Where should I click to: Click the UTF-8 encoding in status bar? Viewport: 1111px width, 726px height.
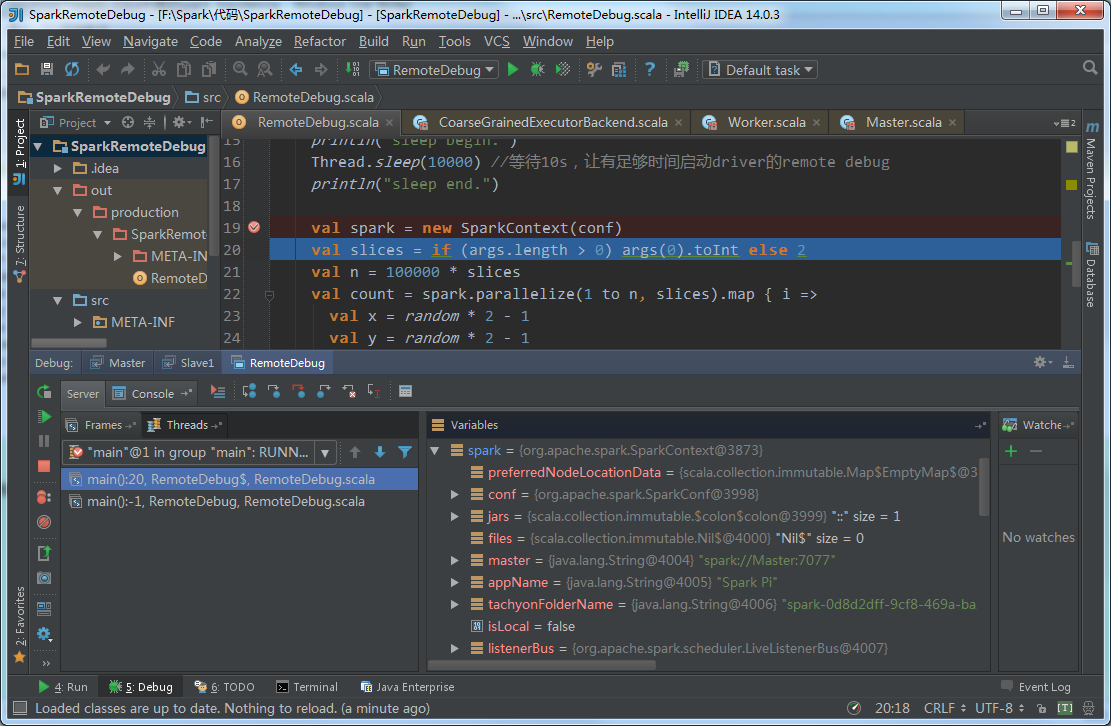tap(999, 708)
